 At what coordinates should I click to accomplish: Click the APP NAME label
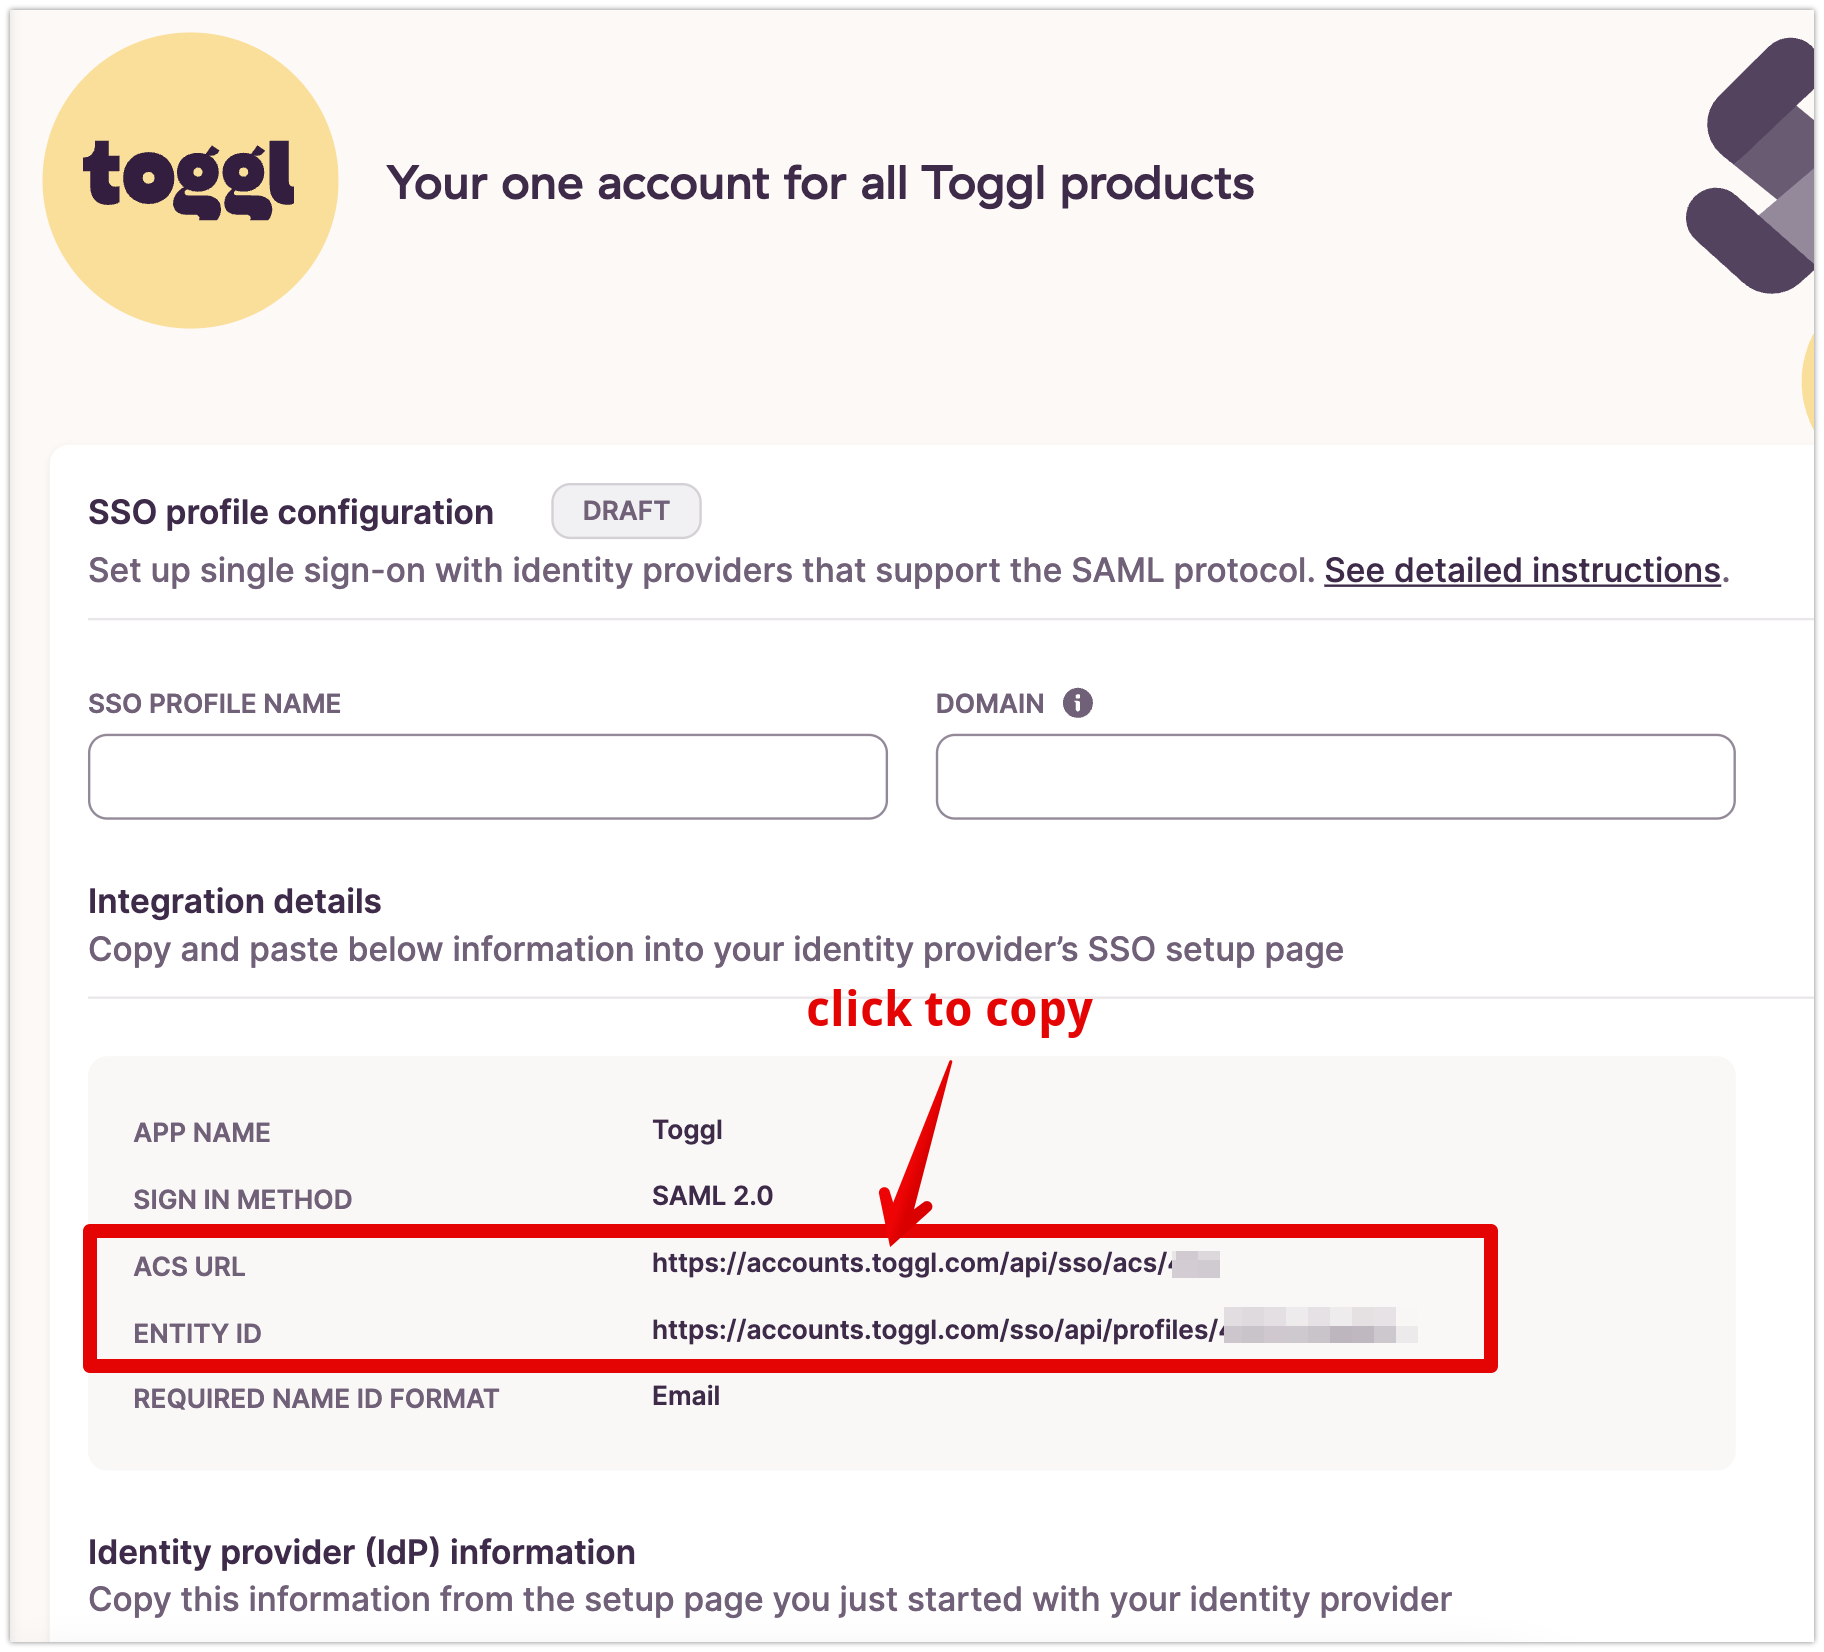click(x=202, y=1133)
